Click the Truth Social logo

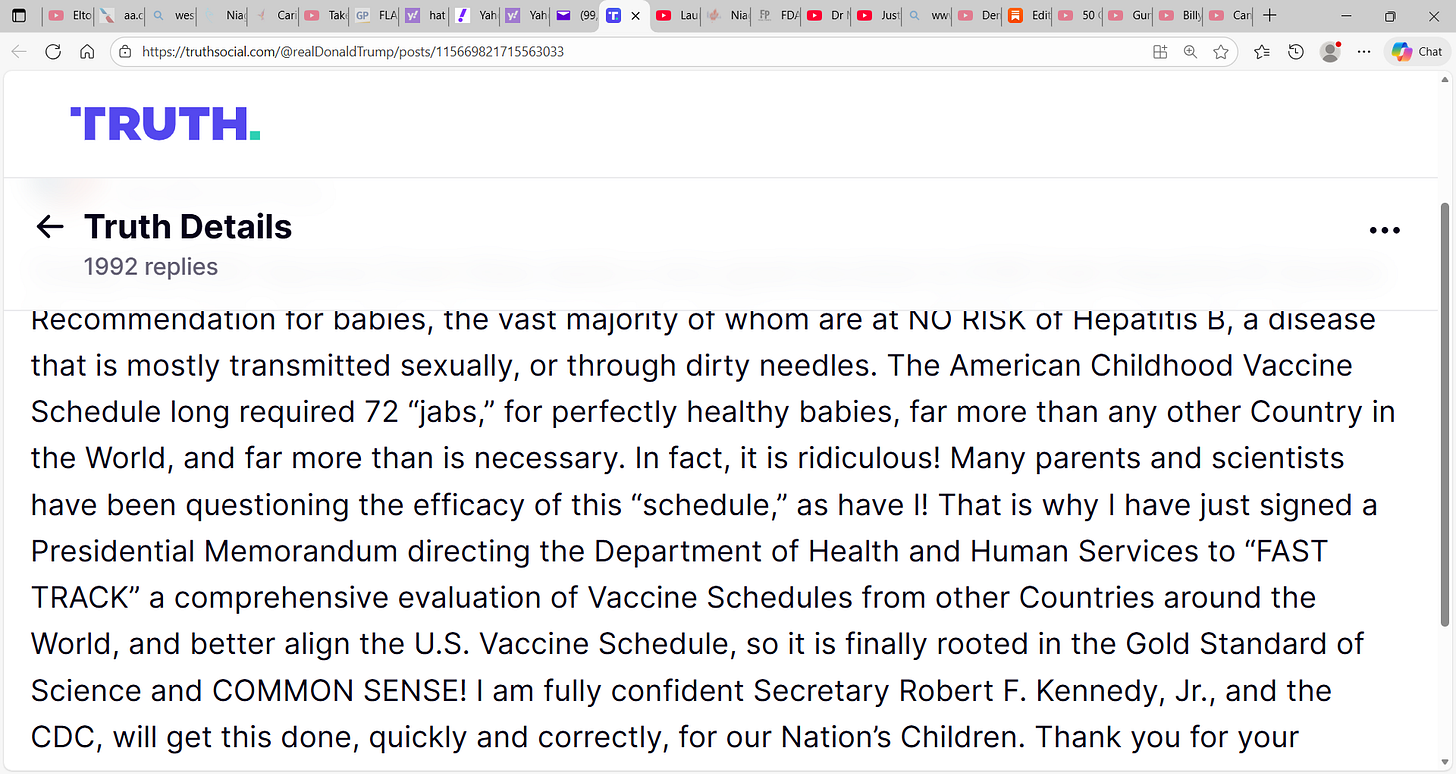165,124
